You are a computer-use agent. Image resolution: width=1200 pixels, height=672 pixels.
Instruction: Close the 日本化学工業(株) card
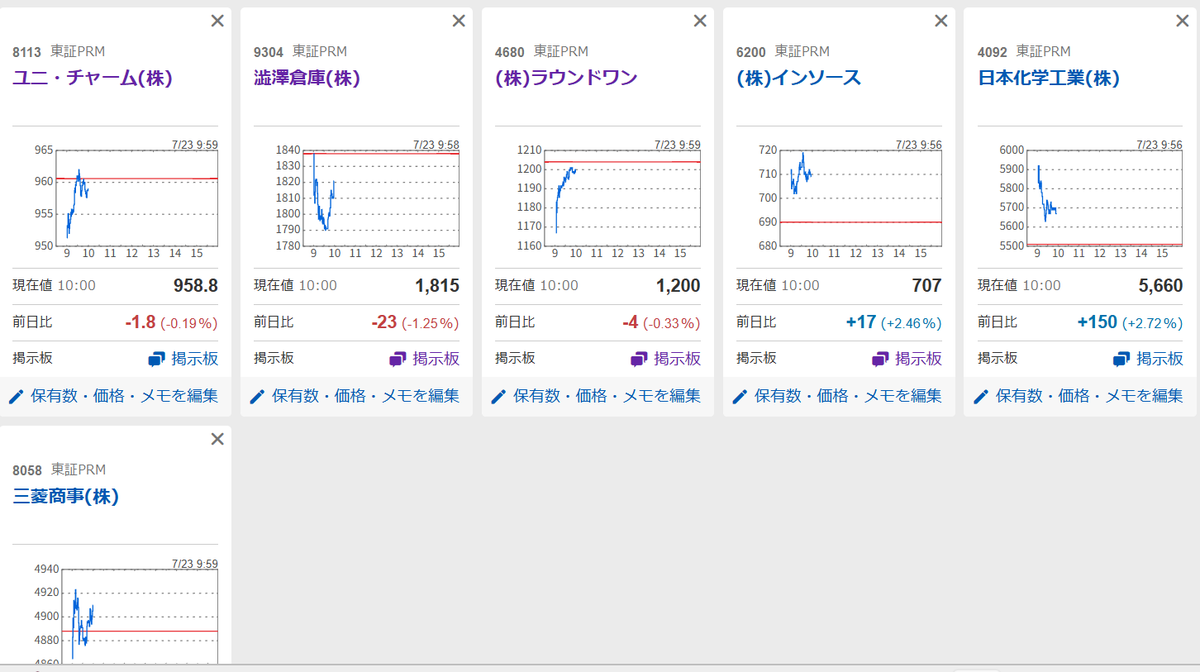tap(1183, 21)
